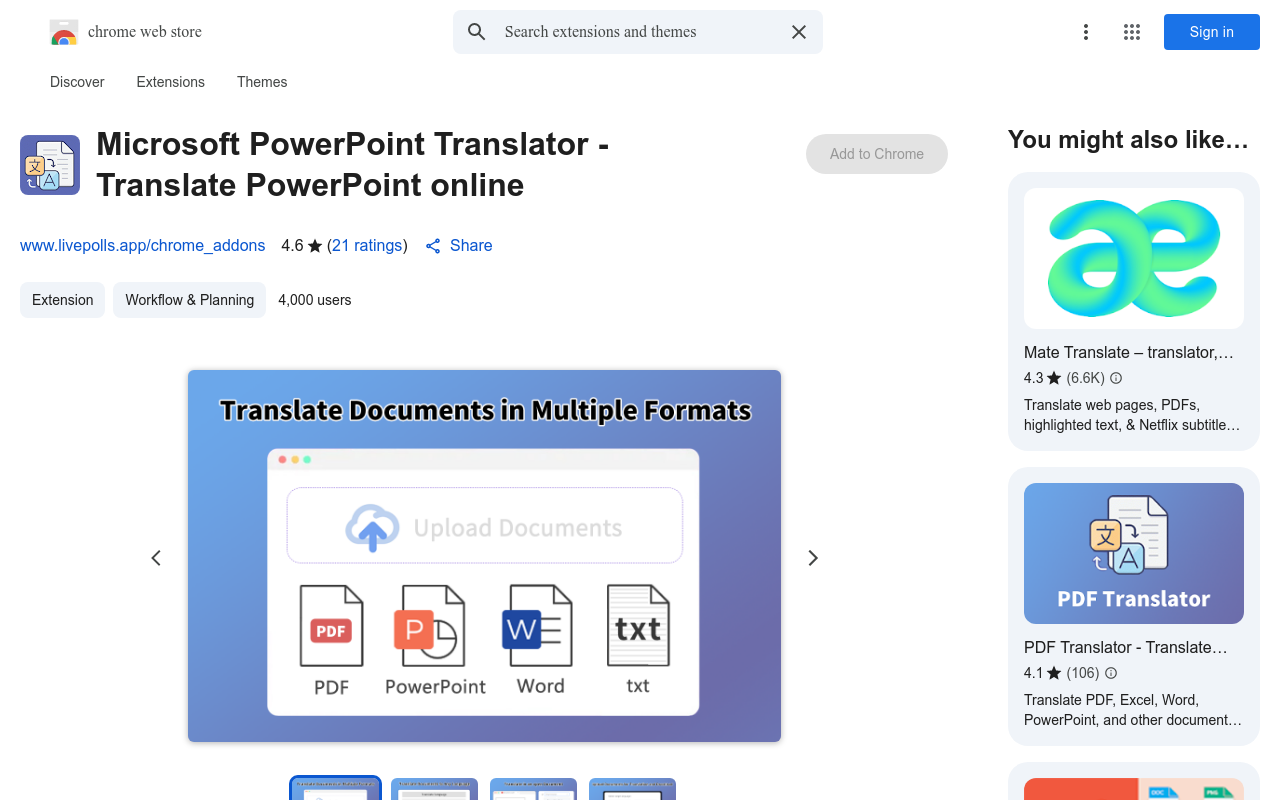Open the Mate Translate title link
Screen dimensions: 1280x800
[x=1129, y=352]
